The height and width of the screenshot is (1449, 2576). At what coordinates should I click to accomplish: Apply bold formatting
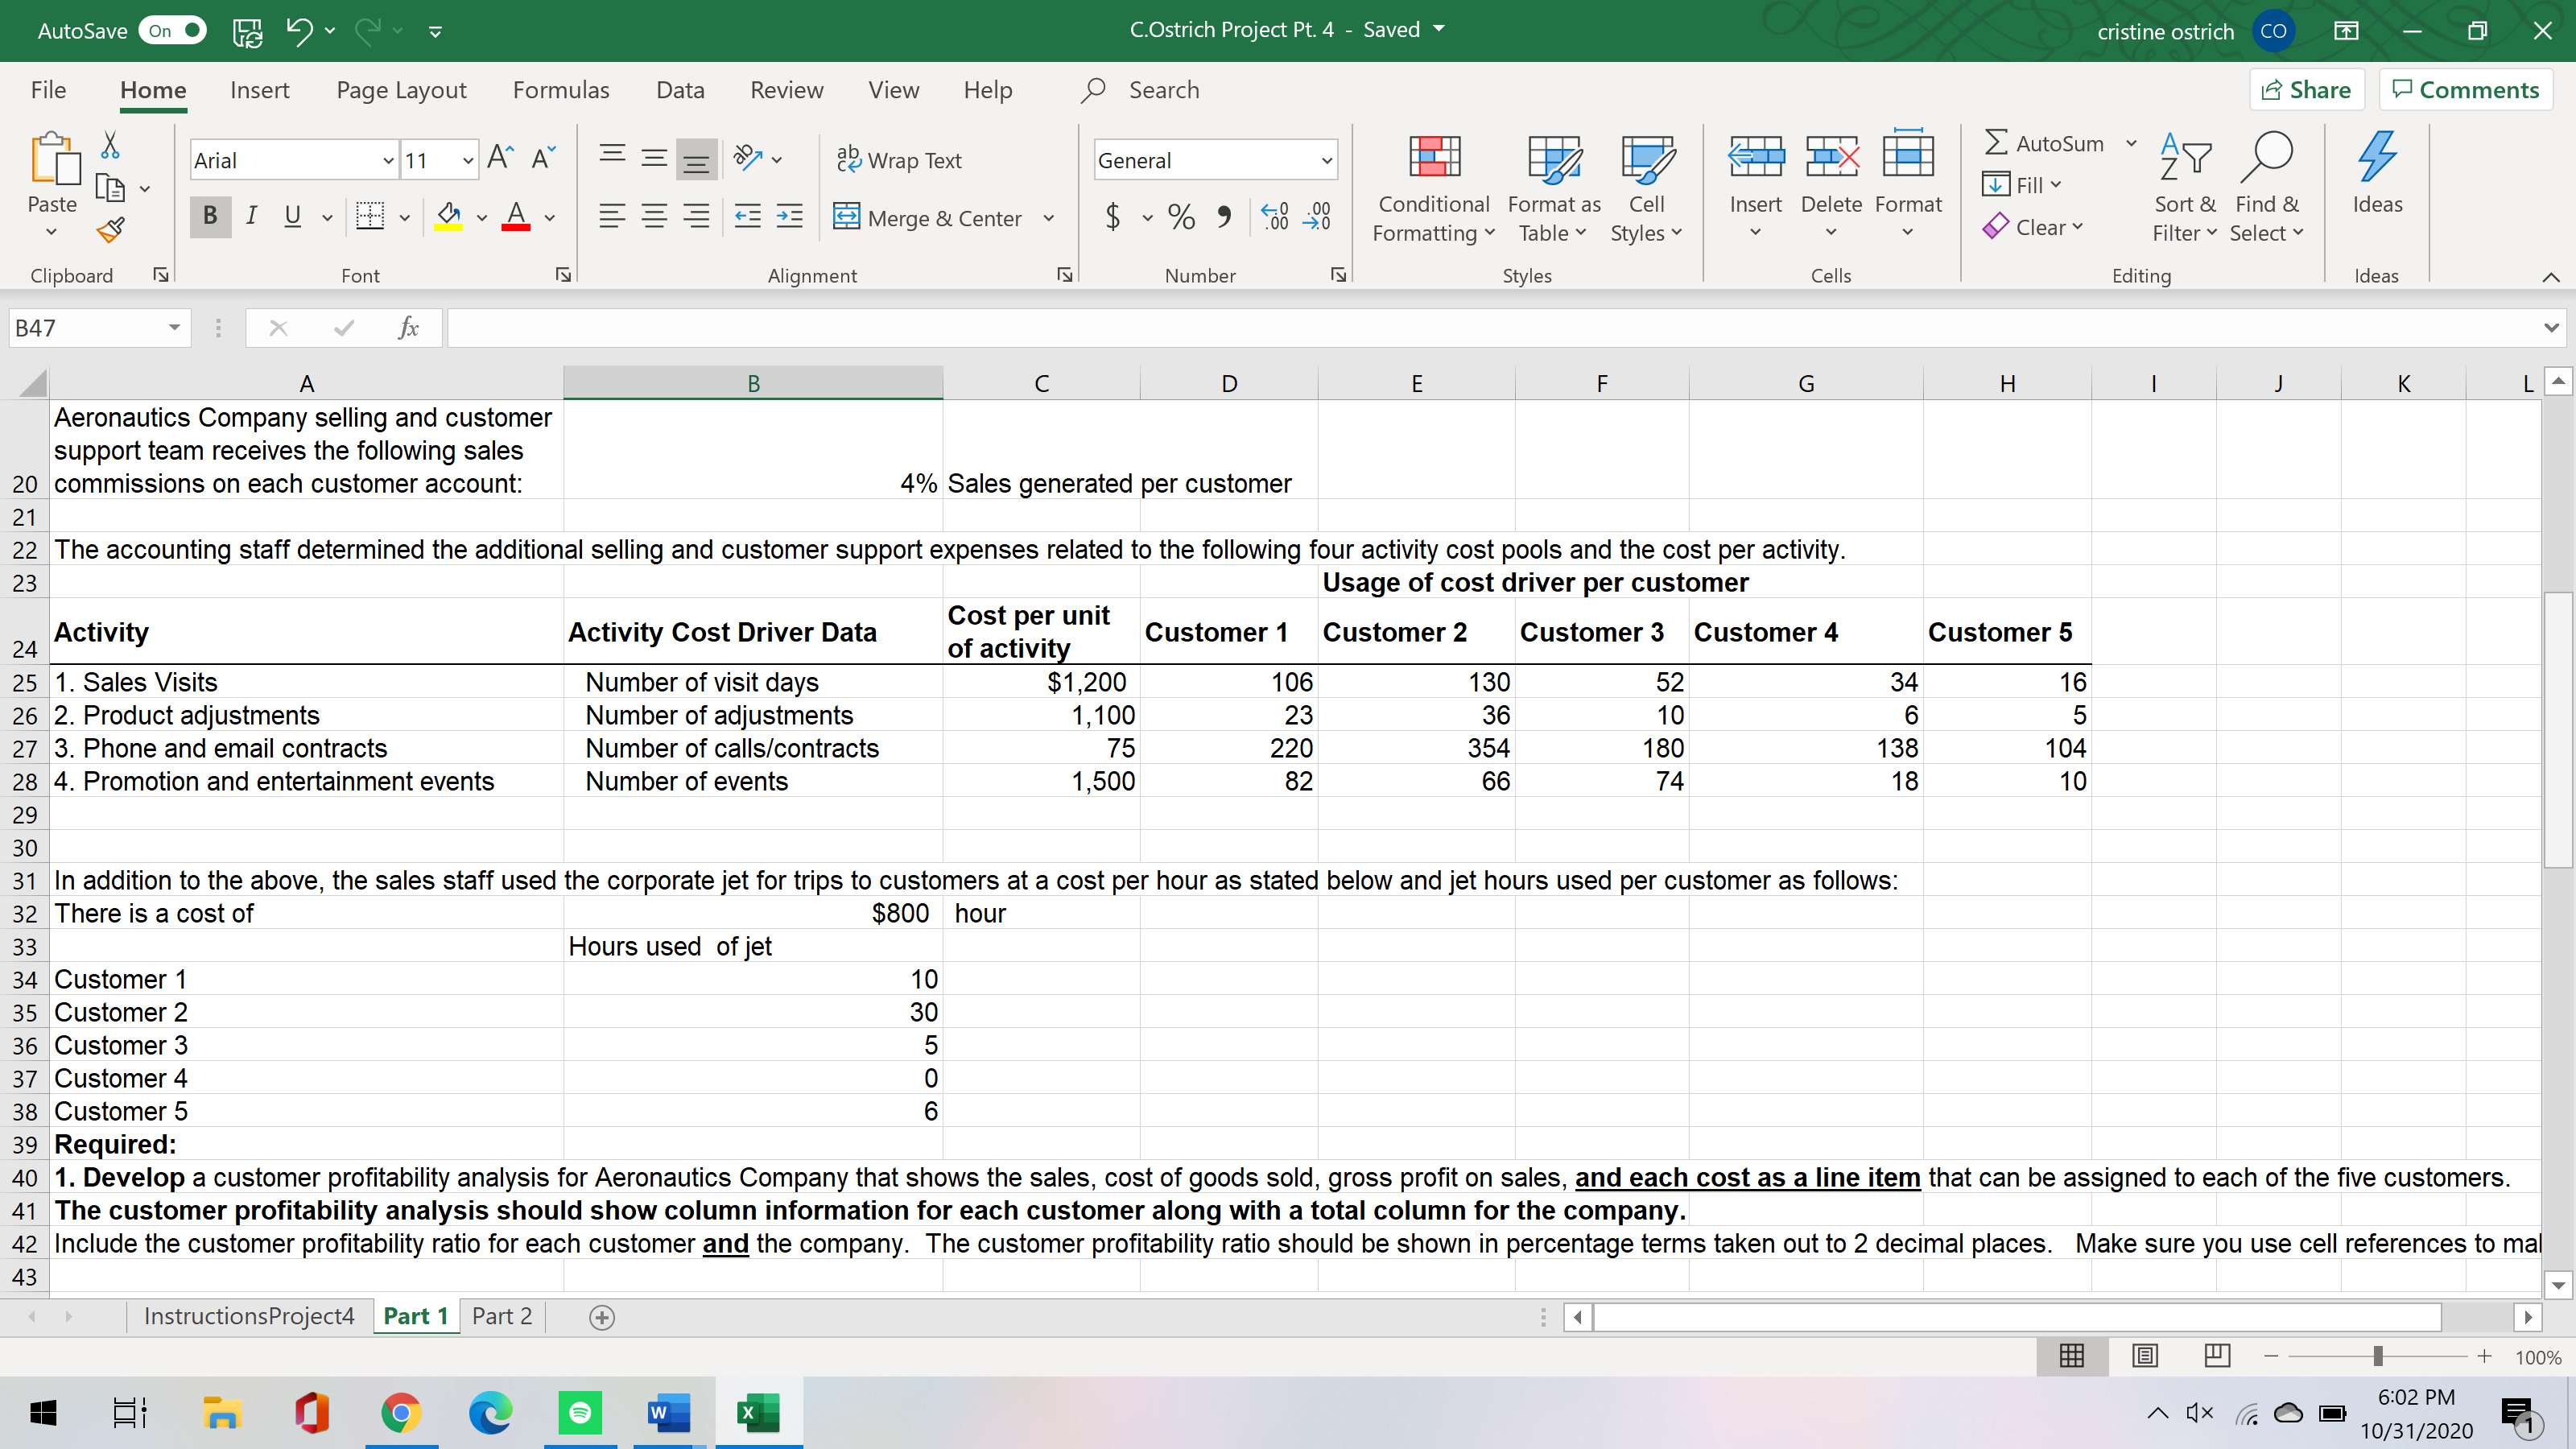point(209,216)
